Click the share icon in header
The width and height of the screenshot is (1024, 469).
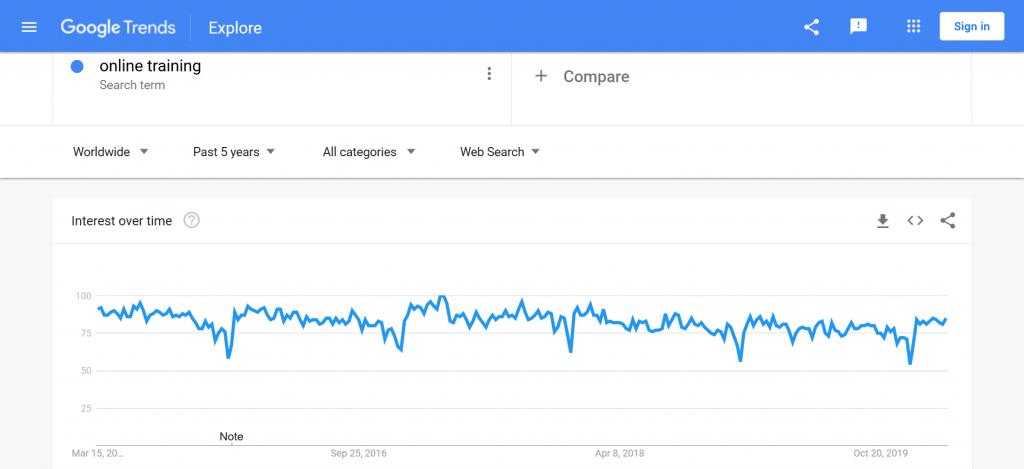point(811,27)
